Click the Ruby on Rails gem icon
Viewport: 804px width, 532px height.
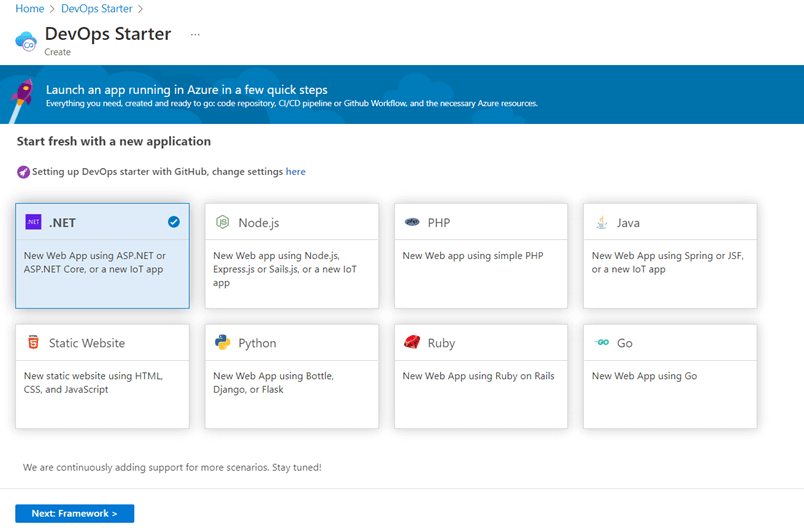pos(412,342)
